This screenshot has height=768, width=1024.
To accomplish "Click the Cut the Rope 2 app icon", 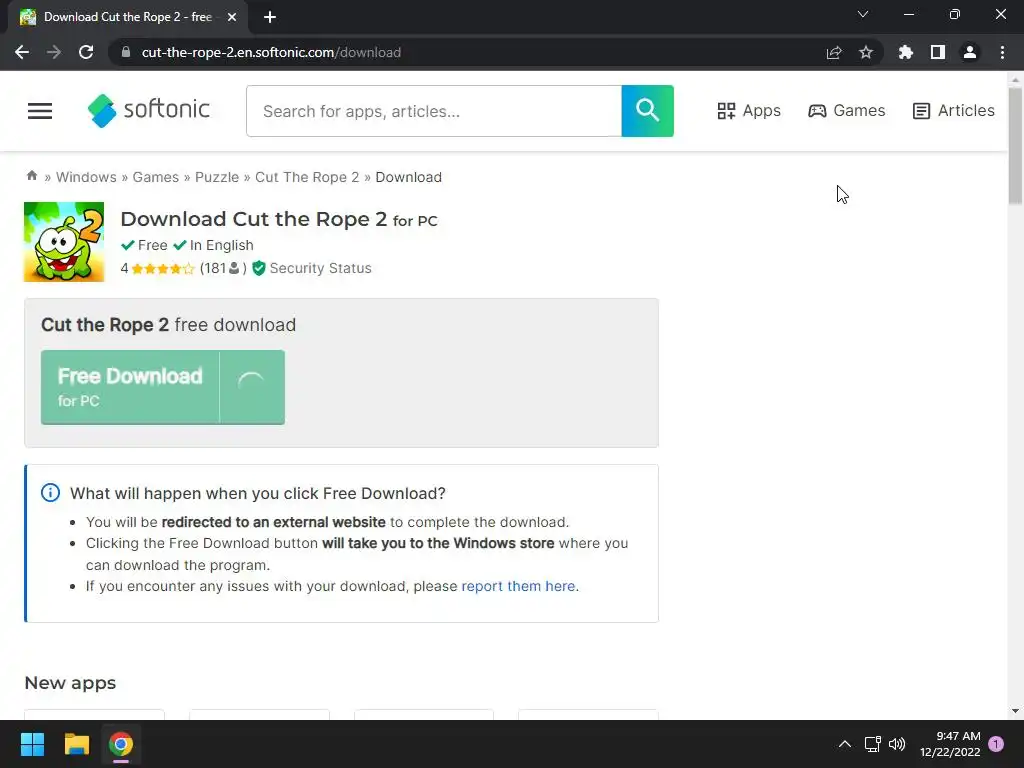I will click(64, 242).
